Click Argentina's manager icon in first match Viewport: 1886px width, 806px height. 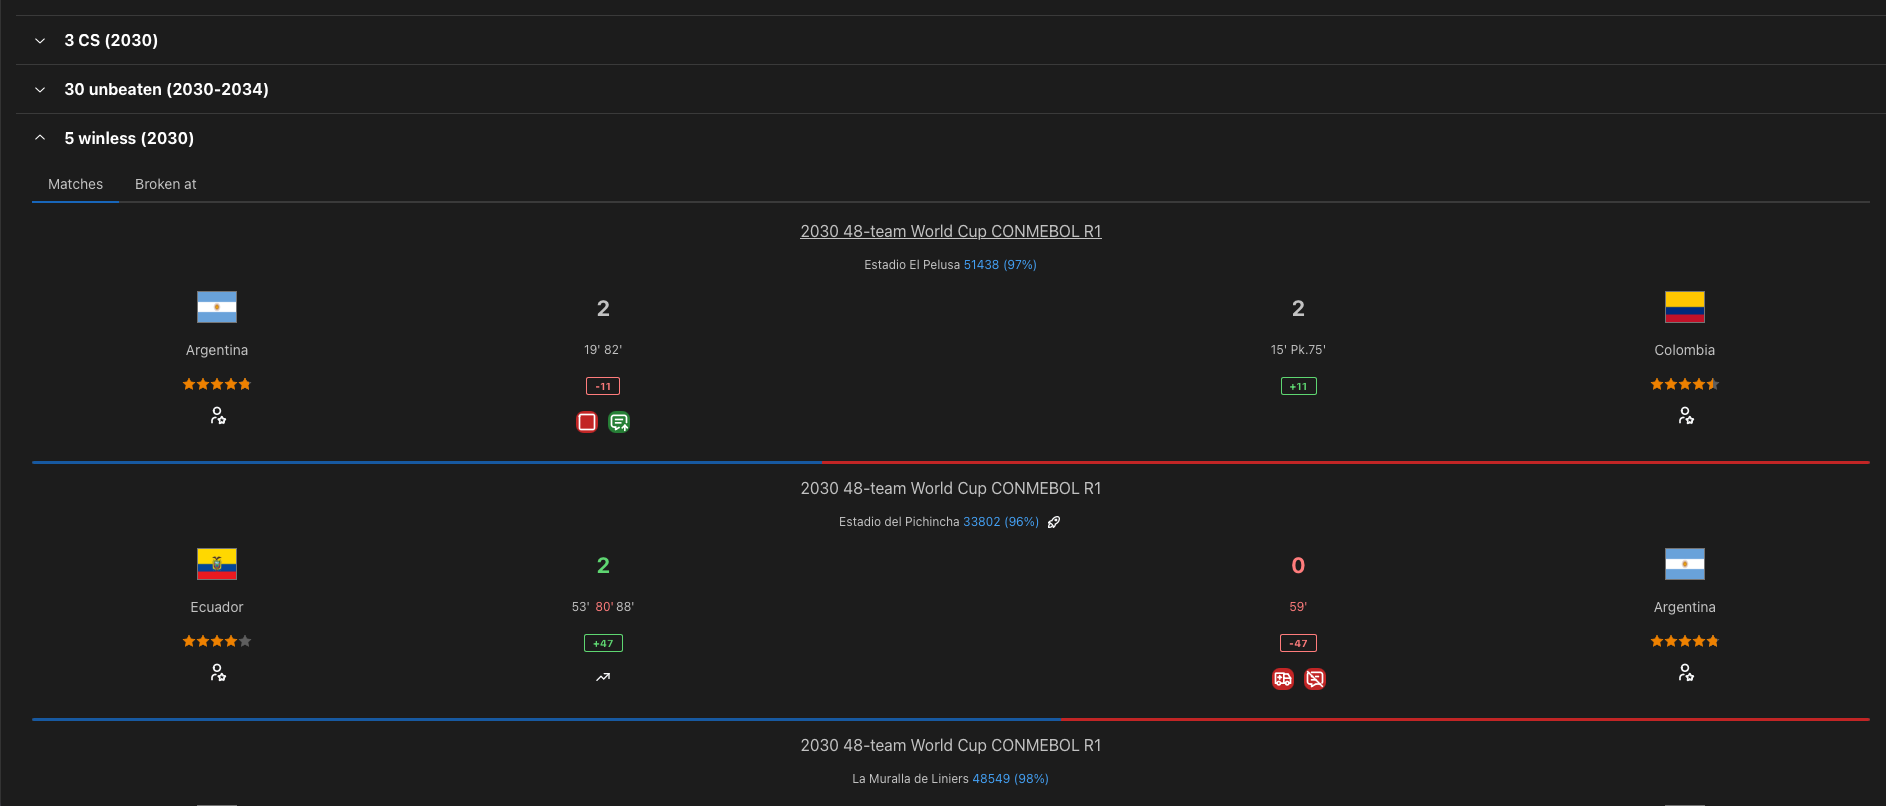(x=217, y=416)
